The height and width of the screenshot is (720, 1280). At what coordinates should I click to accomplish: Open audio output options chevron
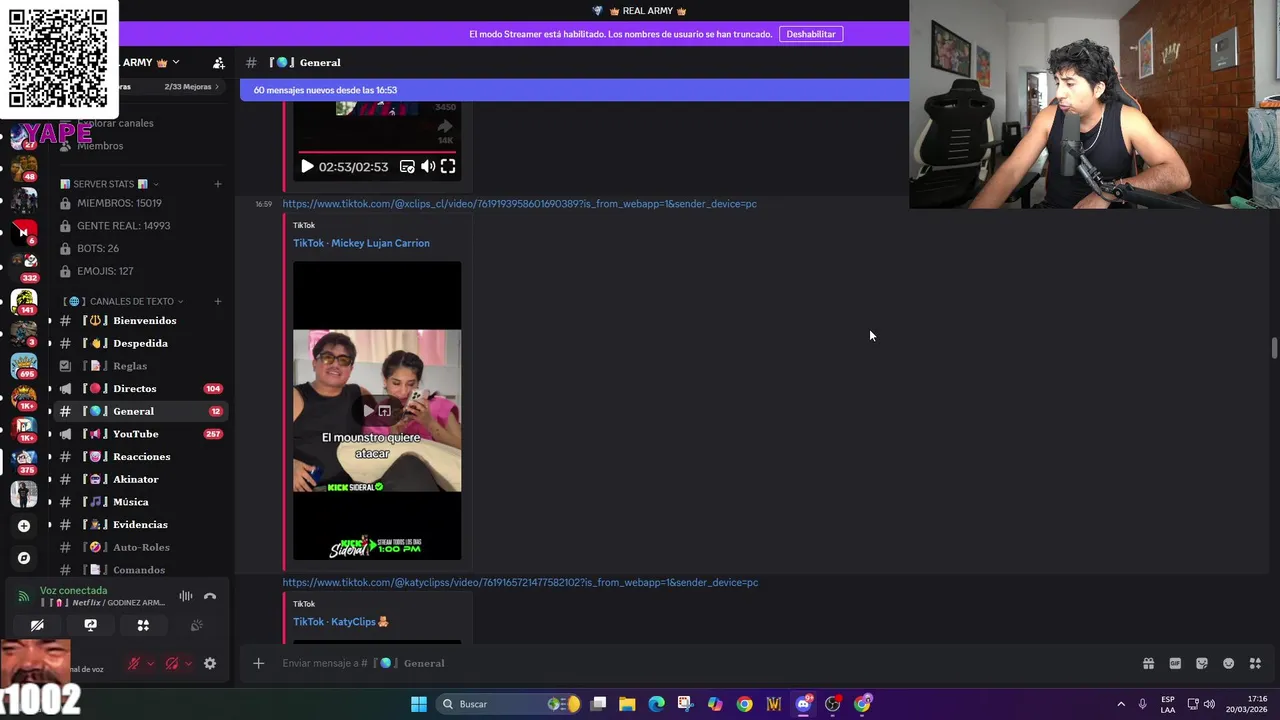point(189,663)
